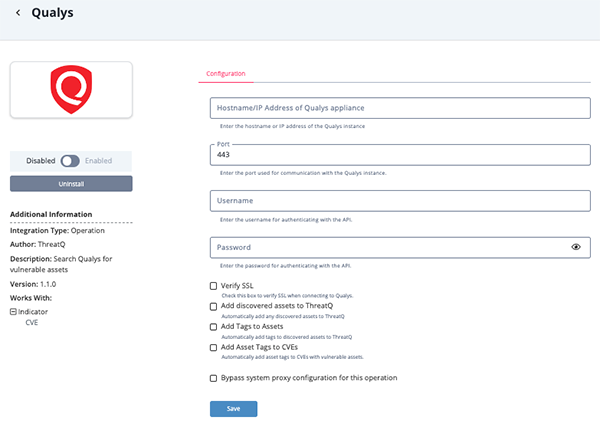This screenshot has height=427, width=600.
Task: Focus the Hostname/IP Address of Qualys appliance field
Action: tap(400, 108)
